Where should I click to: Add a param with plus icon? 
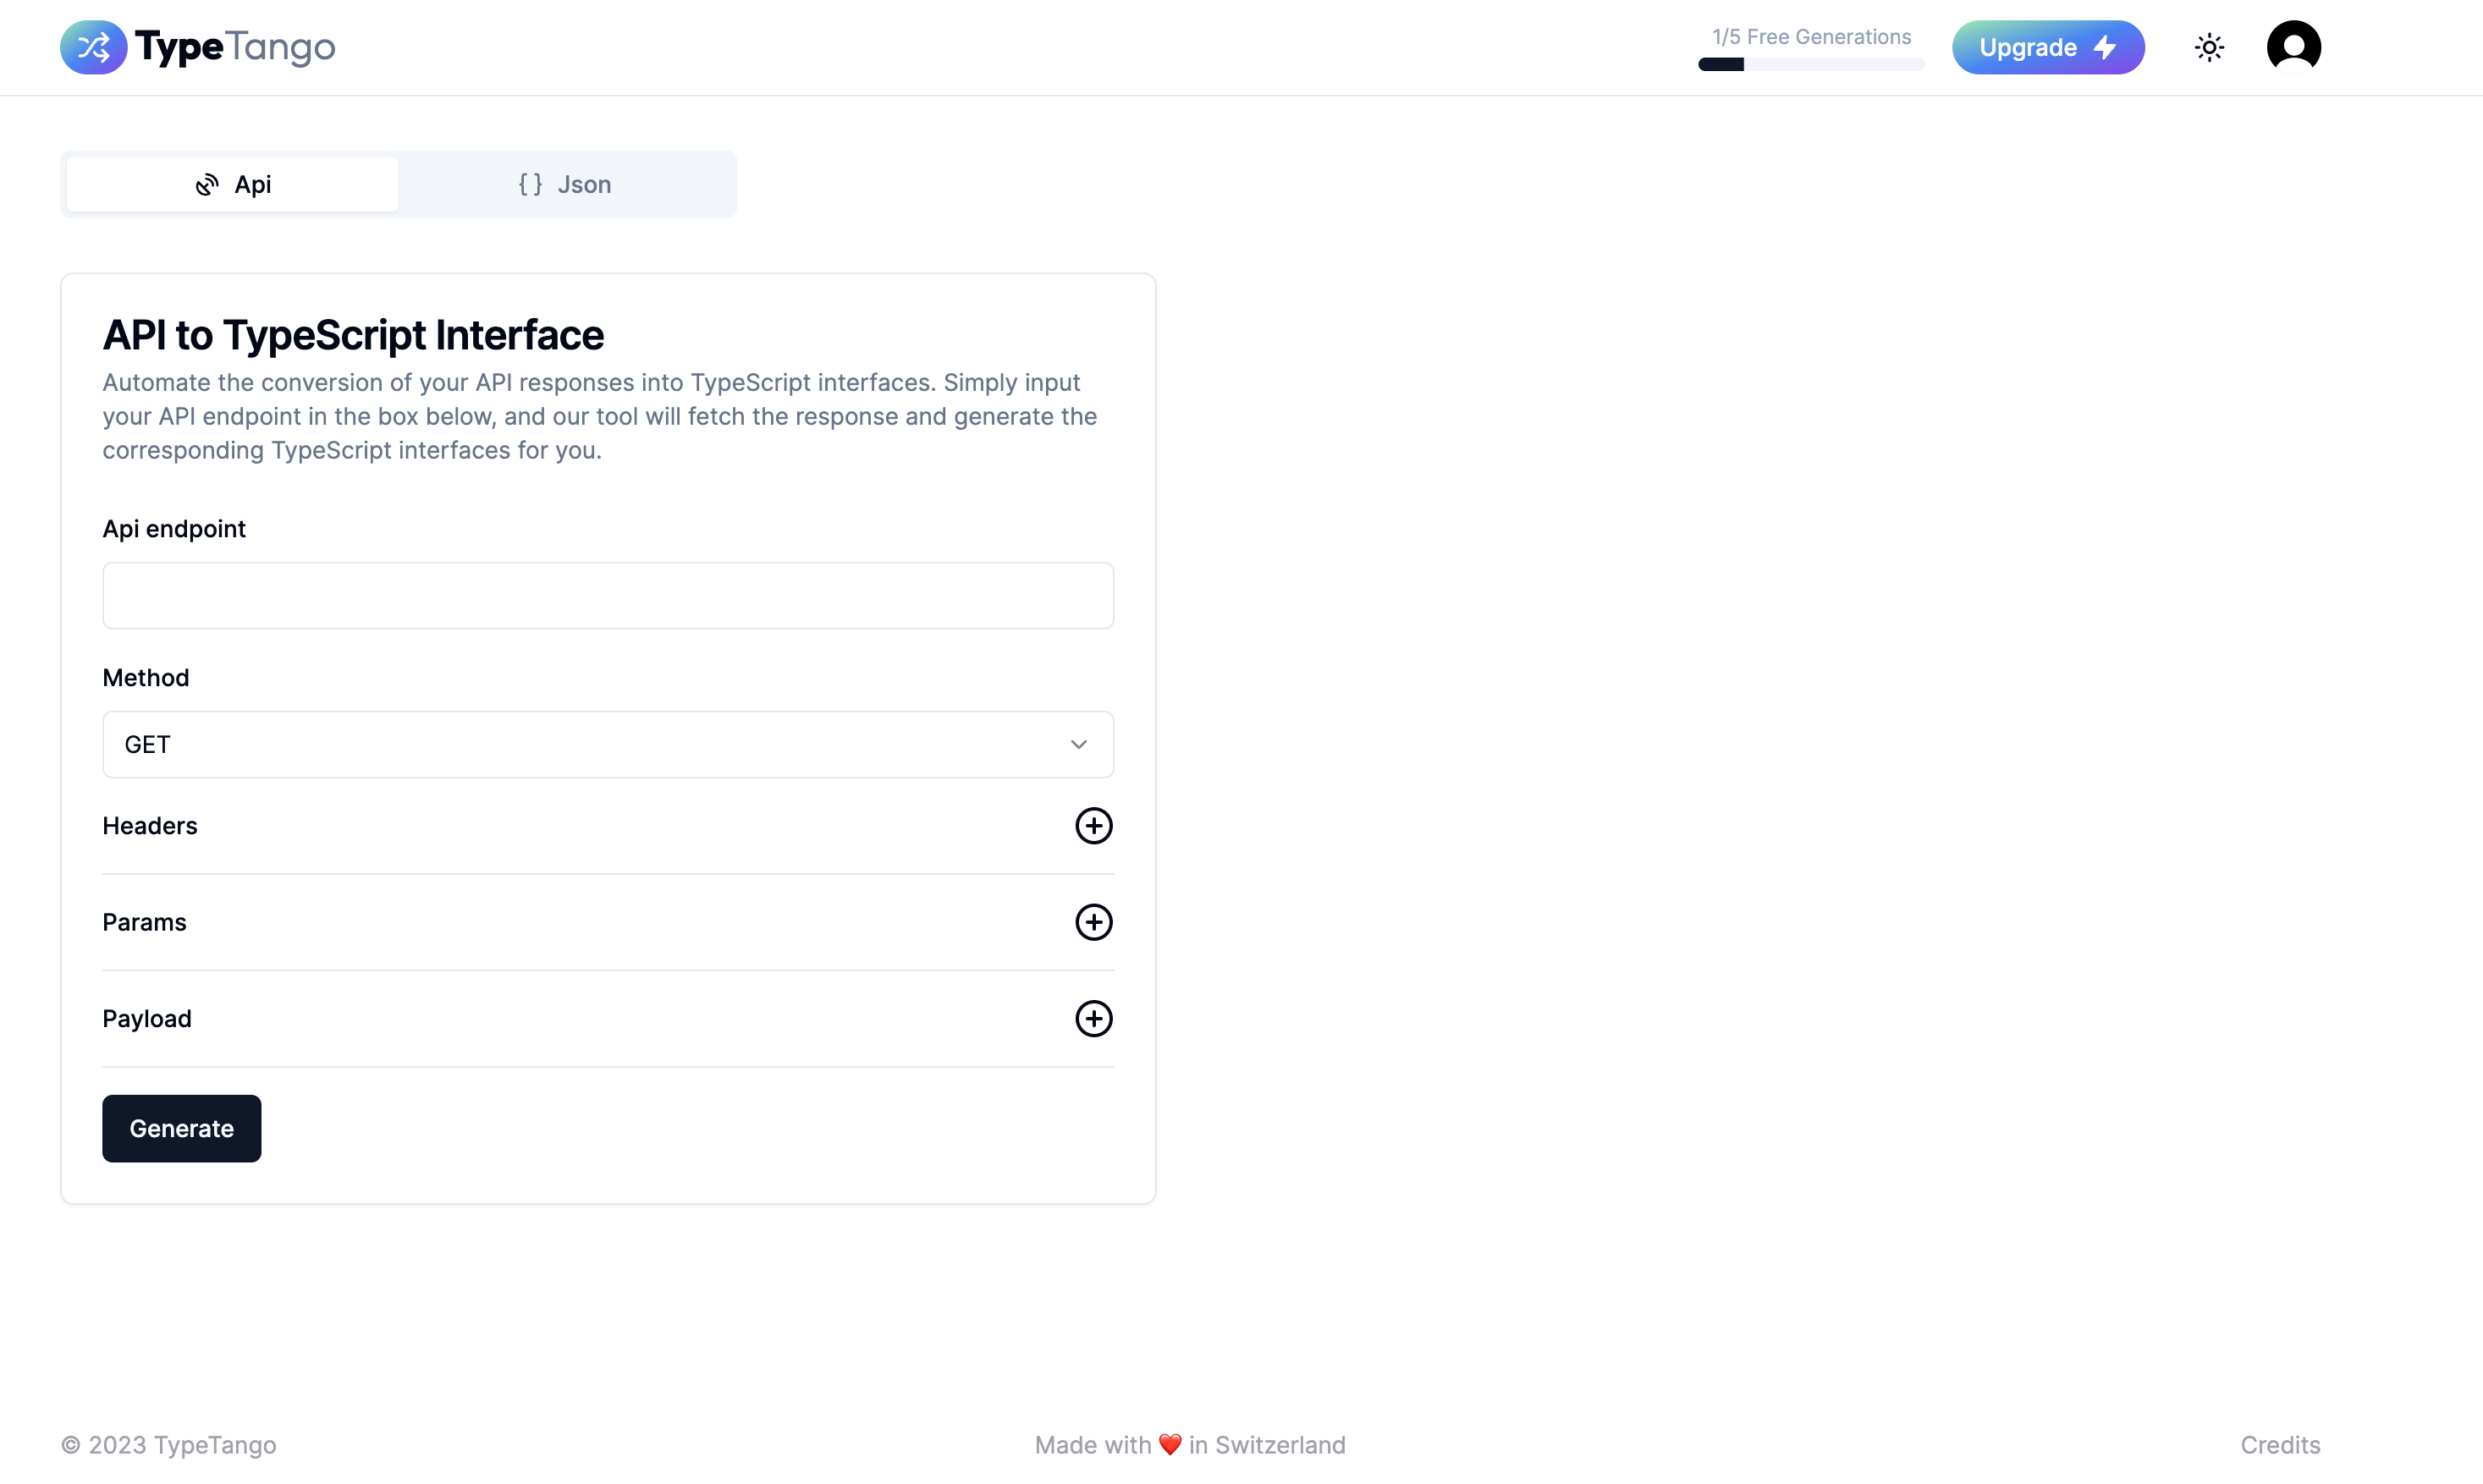coord(1093,922)
